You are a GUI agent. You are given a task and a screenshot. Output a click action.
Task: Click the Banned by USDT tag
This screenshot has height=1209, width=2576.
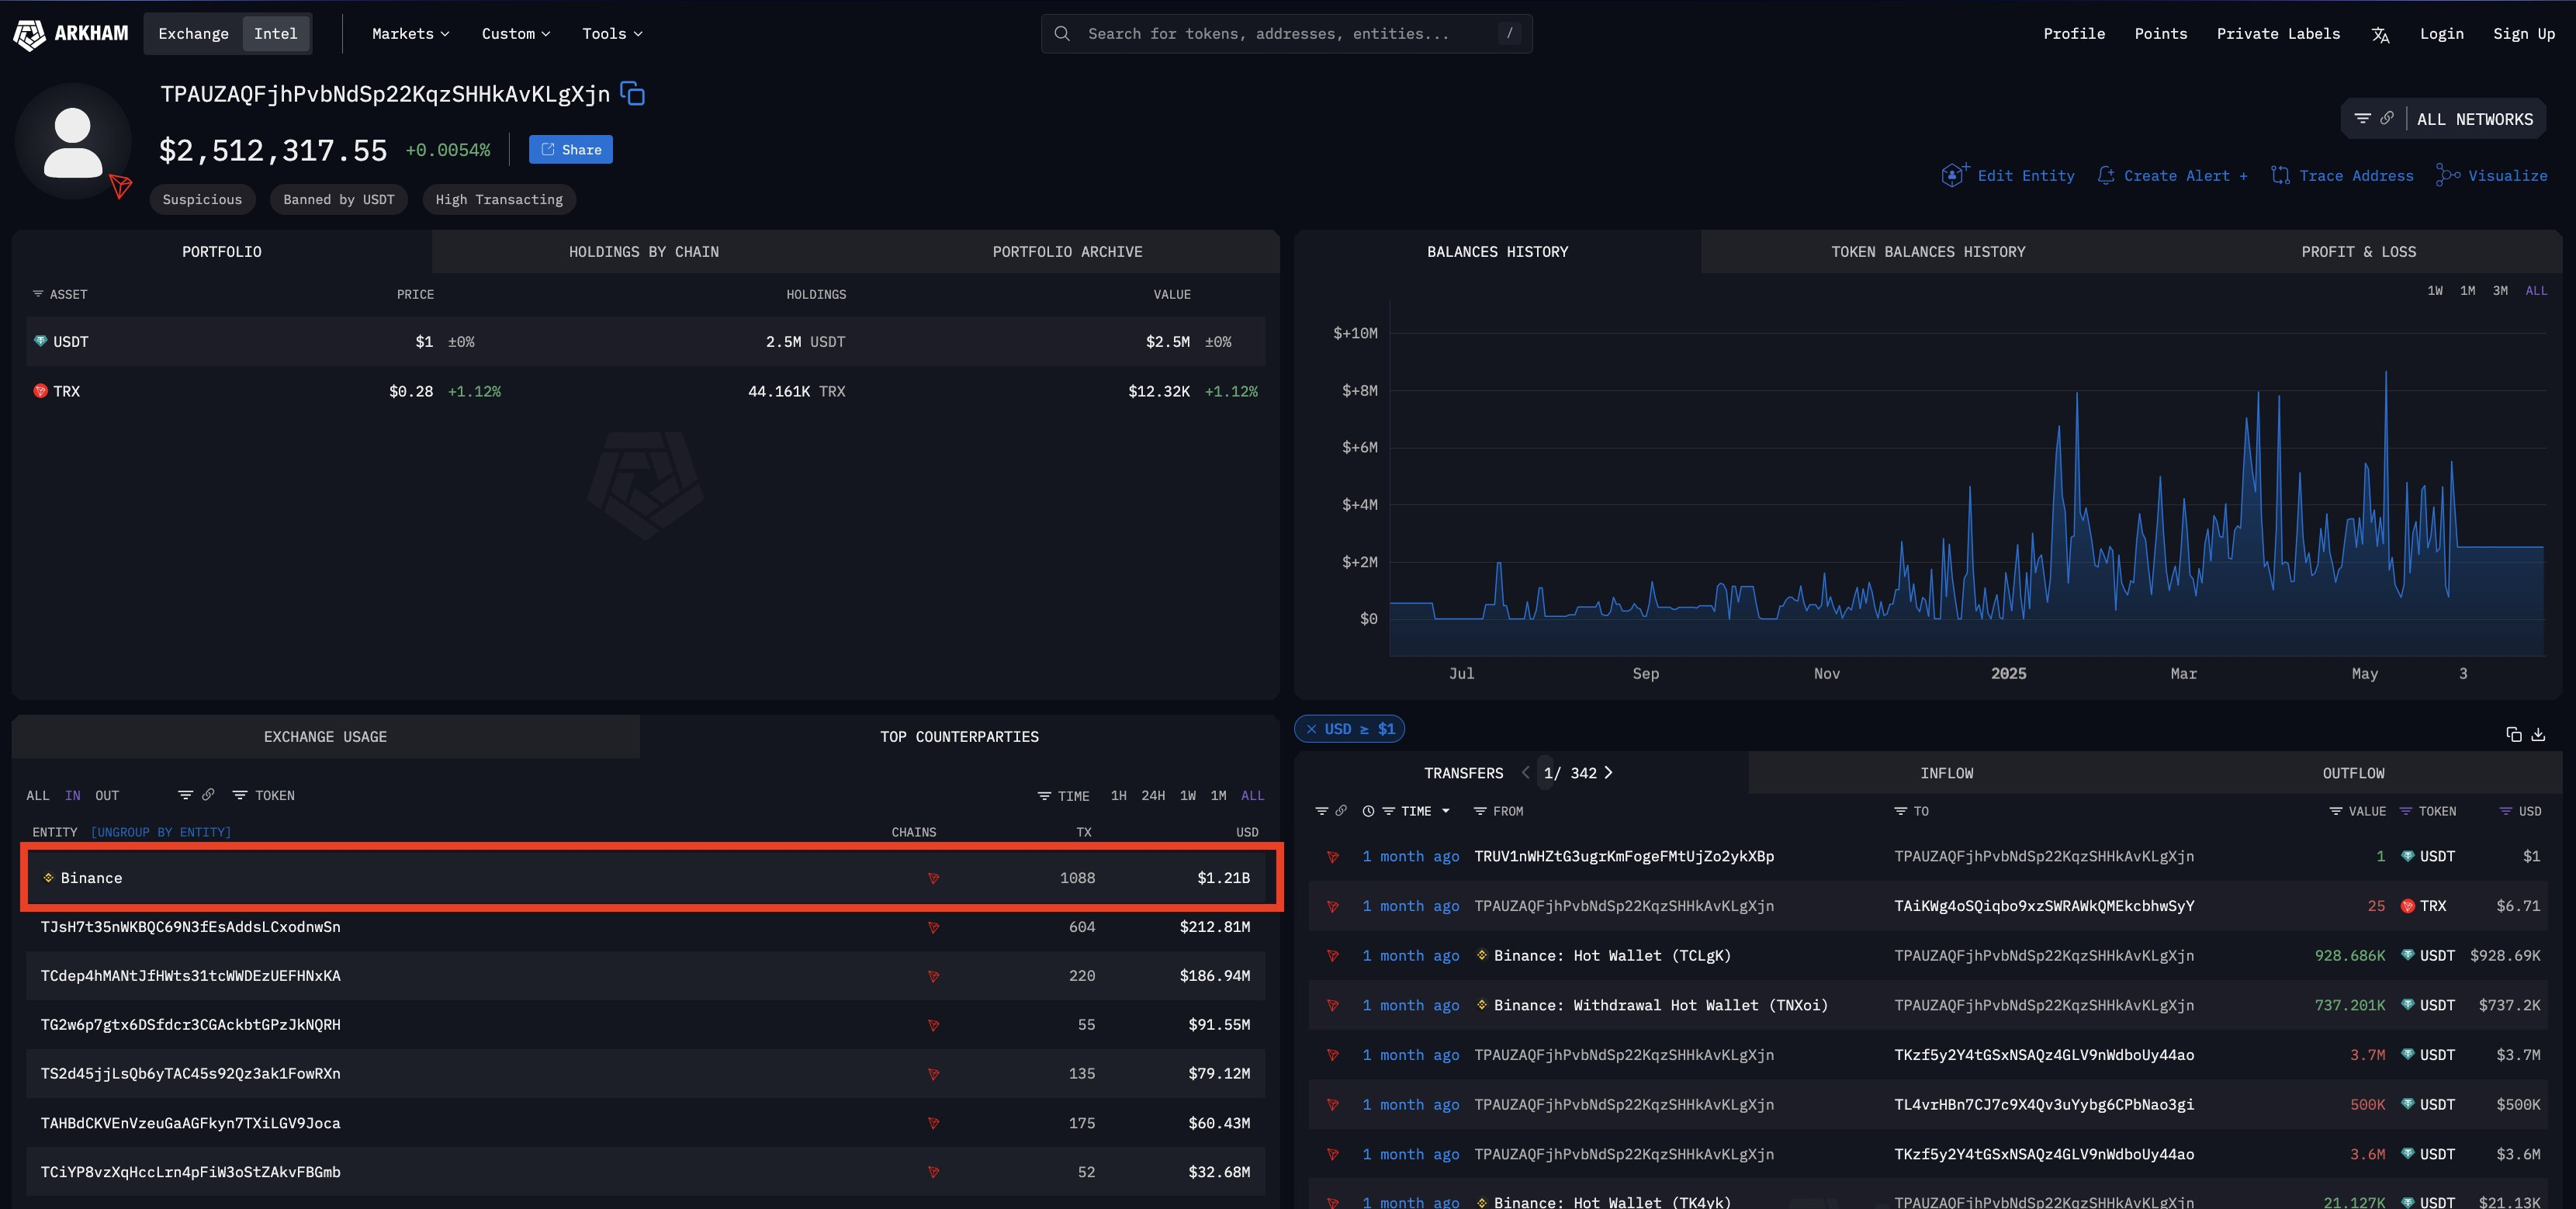pyautogui.click(x=338, y=199)
